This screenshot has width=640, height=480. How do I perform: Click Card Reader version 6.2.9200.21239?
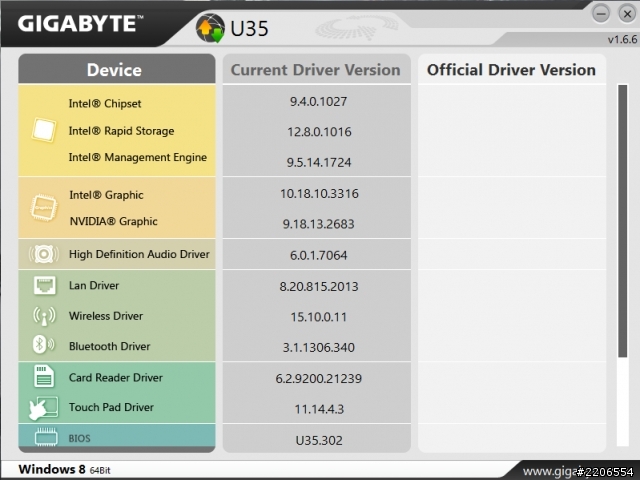click(x=319, y=379)
